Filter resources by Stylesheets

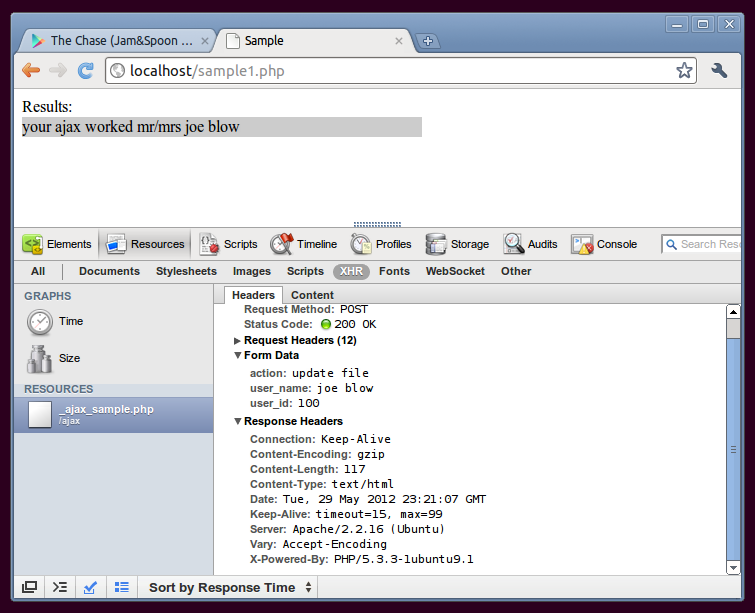coord(186,271)
